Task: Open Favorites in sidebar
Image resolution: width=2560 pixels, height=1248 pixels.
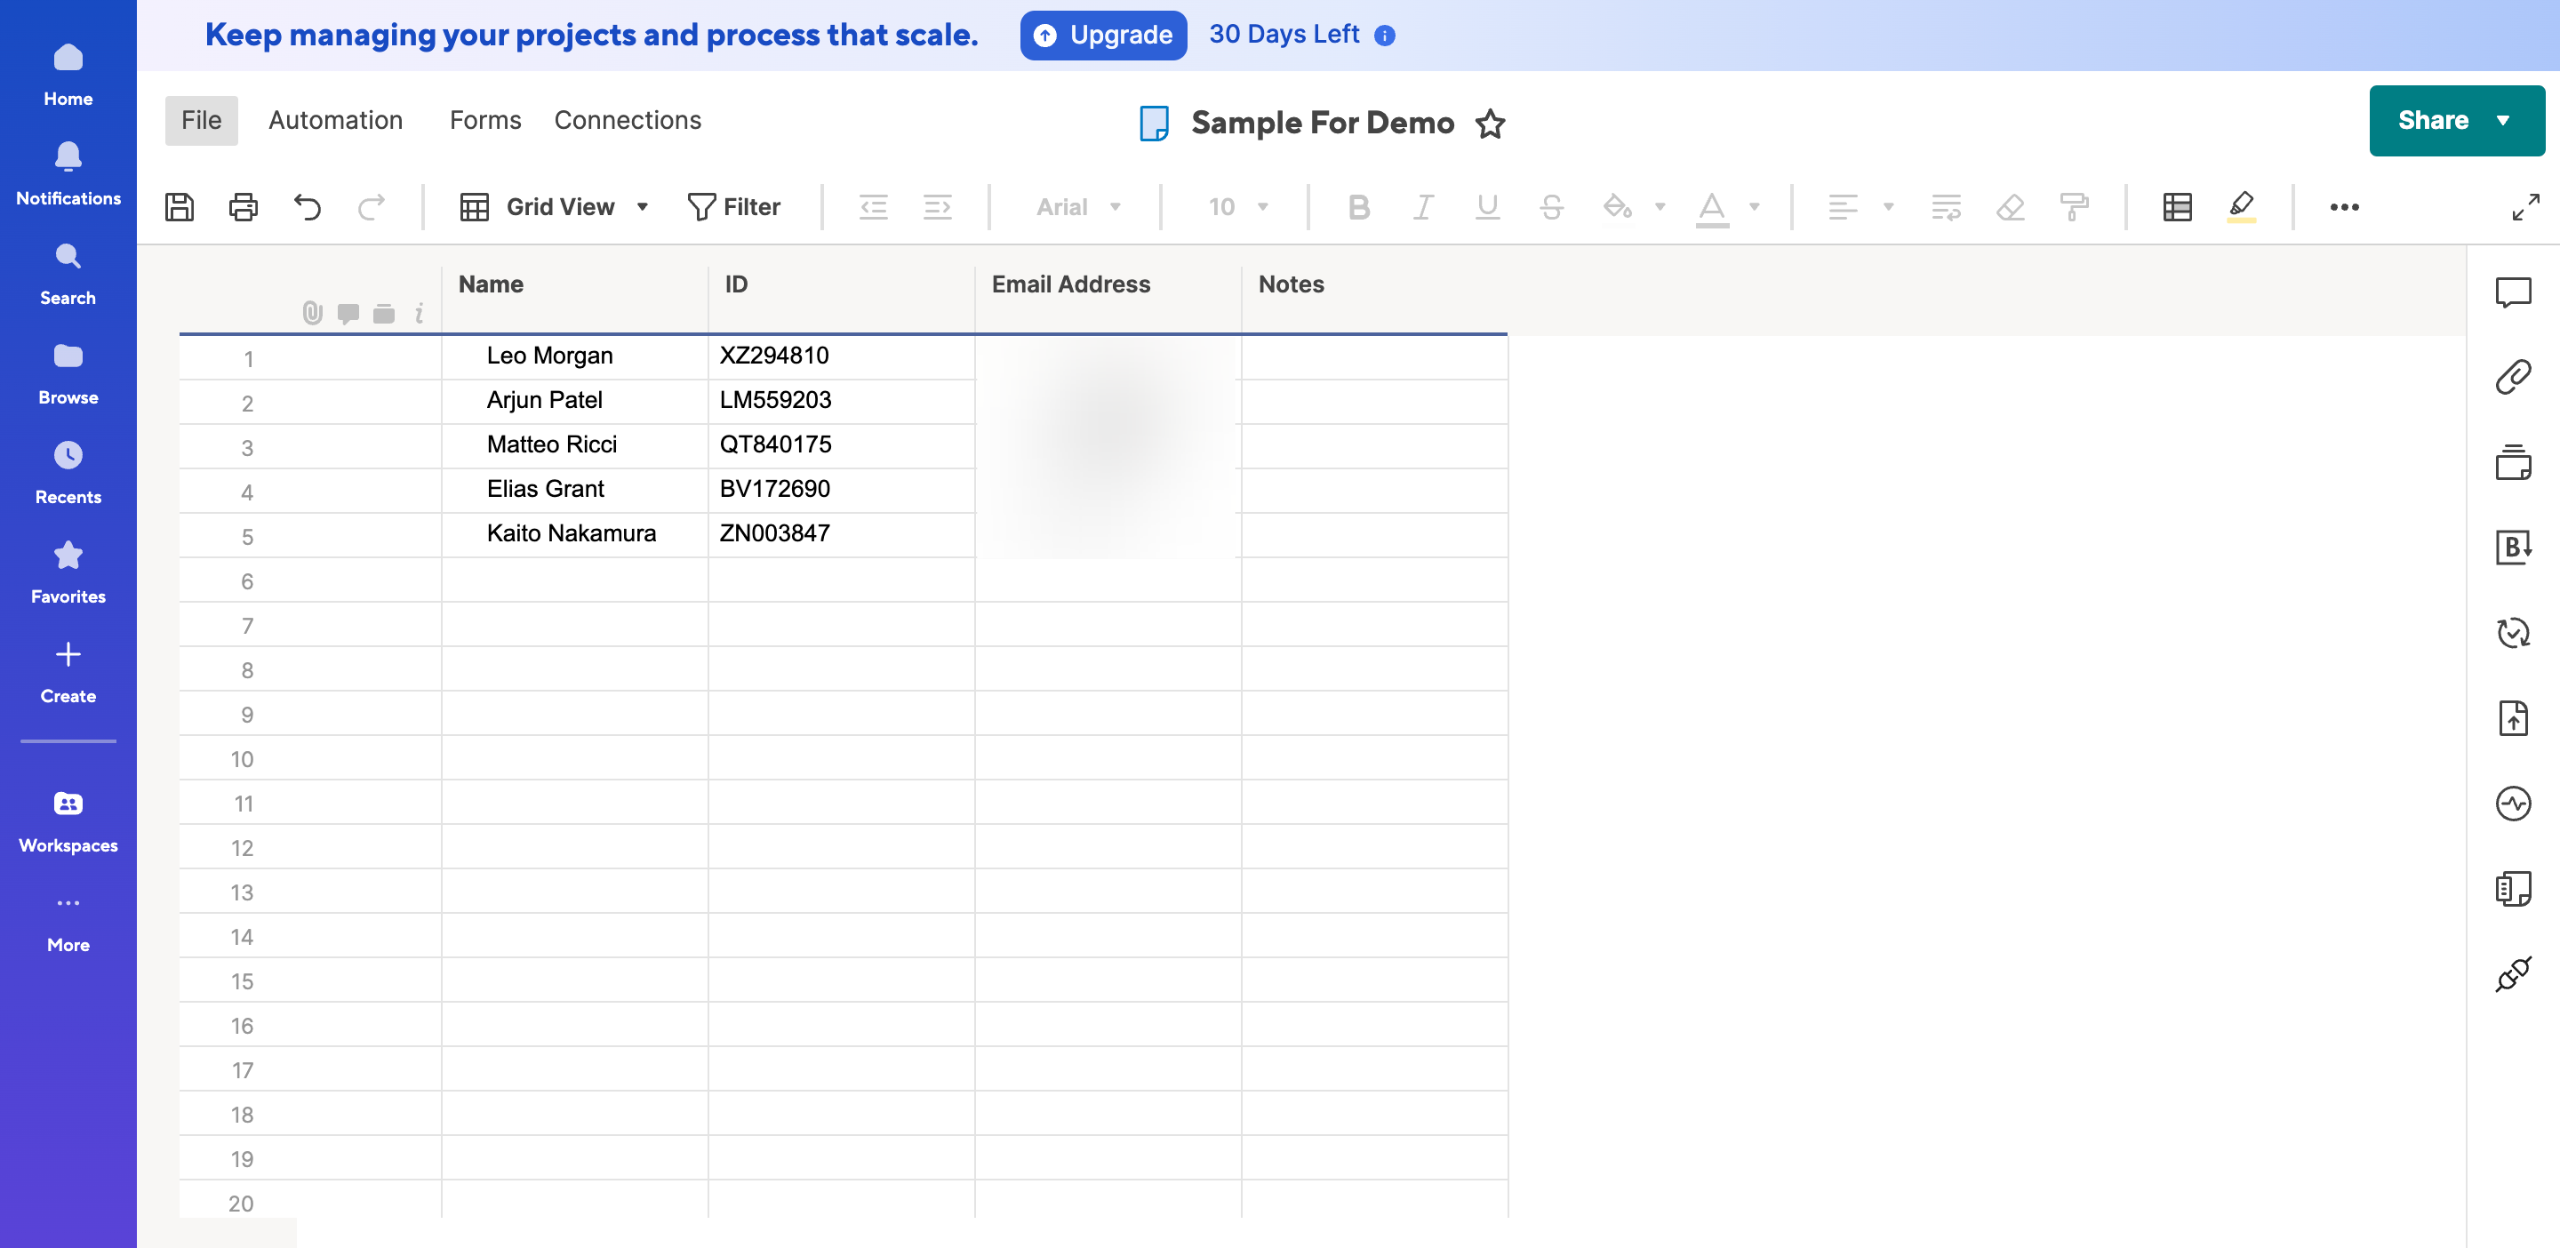Action: click(68, 571)
